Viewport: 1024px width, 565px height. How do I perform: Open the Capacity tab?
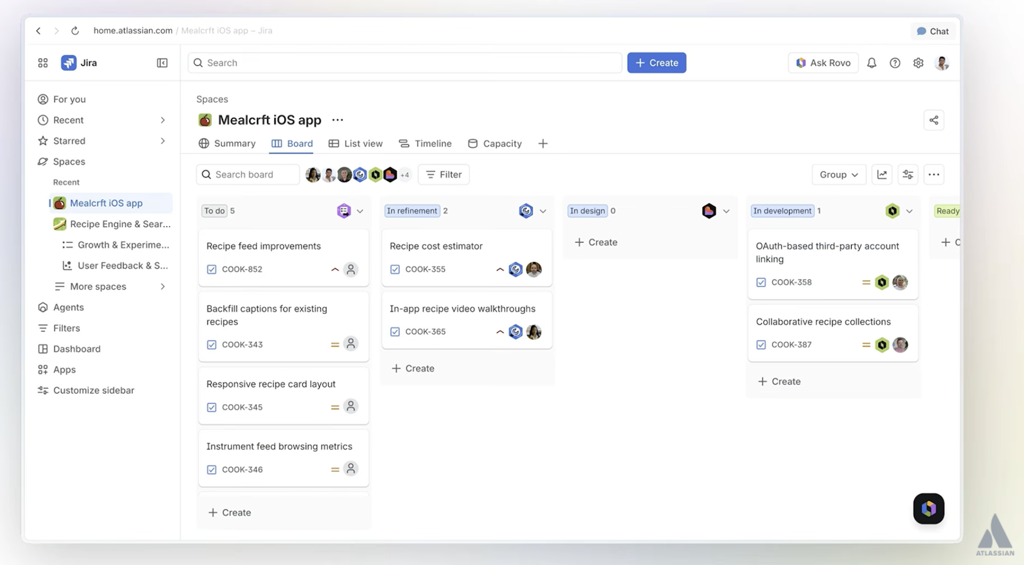[494, 144]
